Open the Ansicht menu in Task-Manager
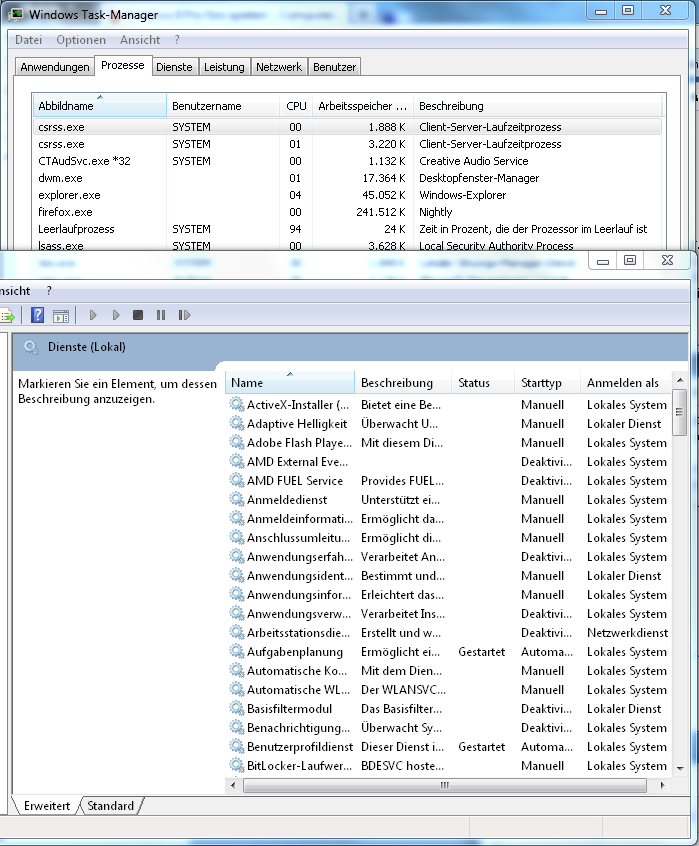 click(x=140, y=40)
